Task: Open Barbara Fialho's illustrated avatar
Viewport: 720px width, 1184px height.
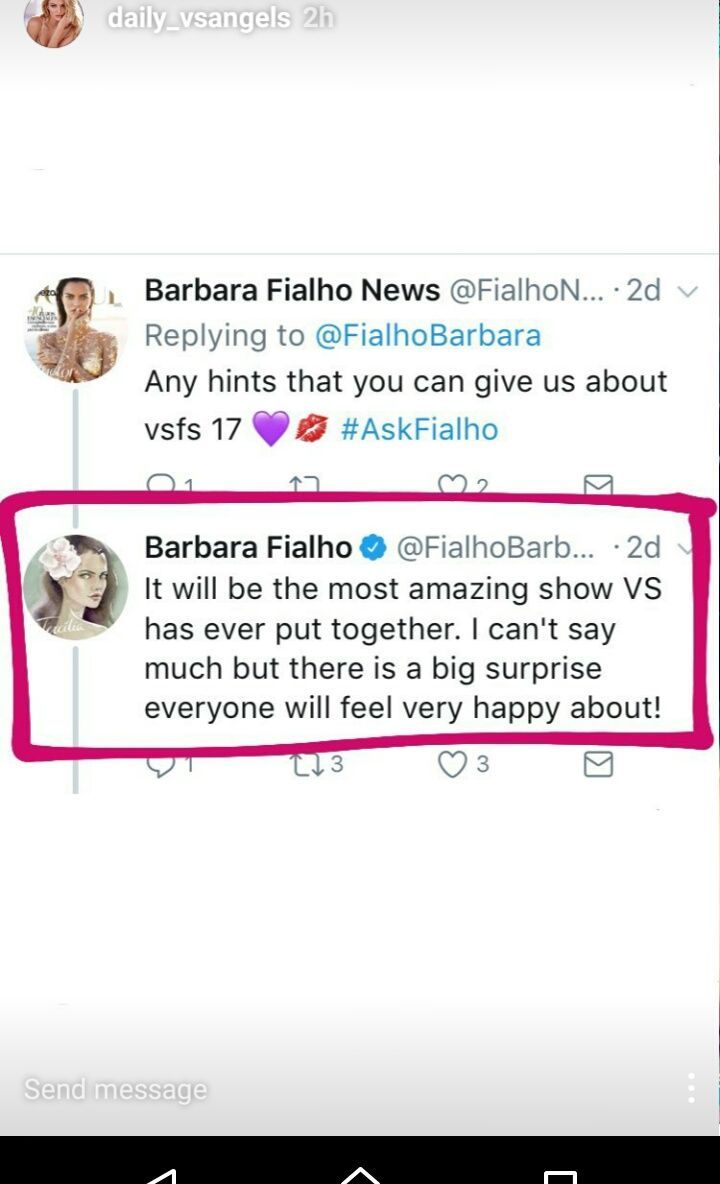Action: (75, 587)
